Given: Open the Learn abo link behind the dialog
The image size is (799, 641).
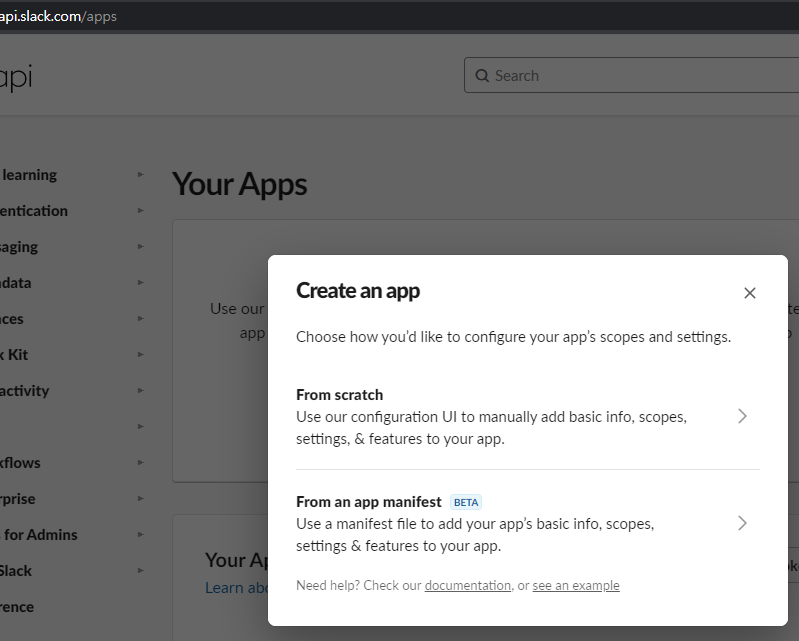Looking at the screenshot, I should (236, 587).
